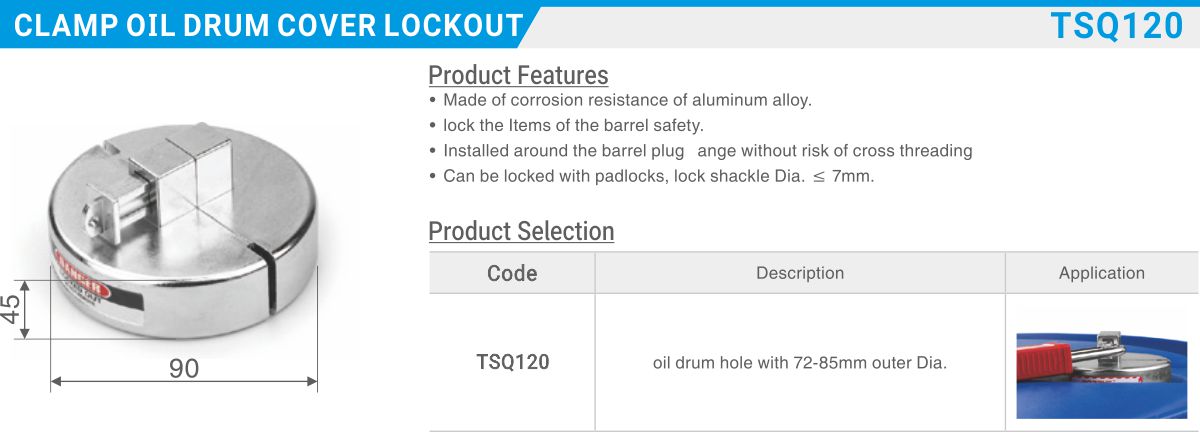The width and height of the screenshot is (1200, 432).
Task: Select the TSQ120 code cell
Action: point(512,362)
